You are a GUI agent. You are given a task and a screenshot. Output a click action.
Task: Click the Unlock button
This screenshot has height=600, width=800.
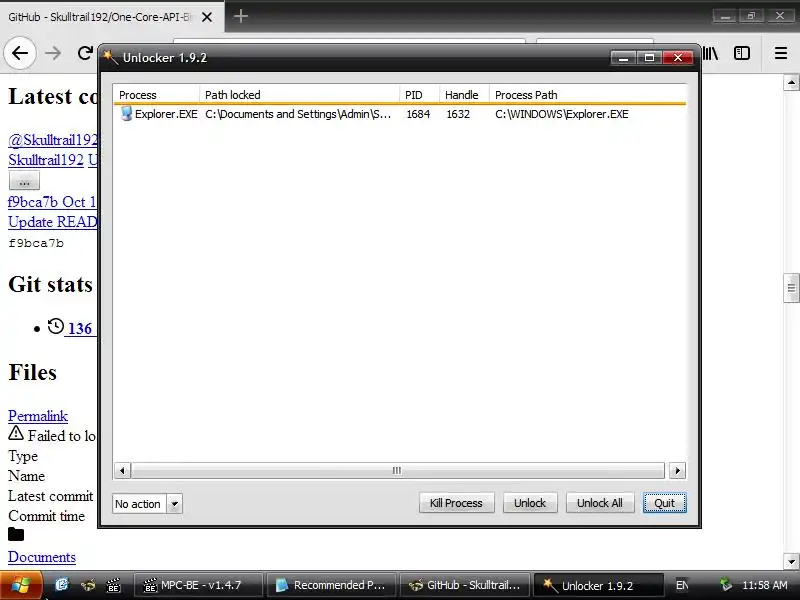tap(530, 503)
